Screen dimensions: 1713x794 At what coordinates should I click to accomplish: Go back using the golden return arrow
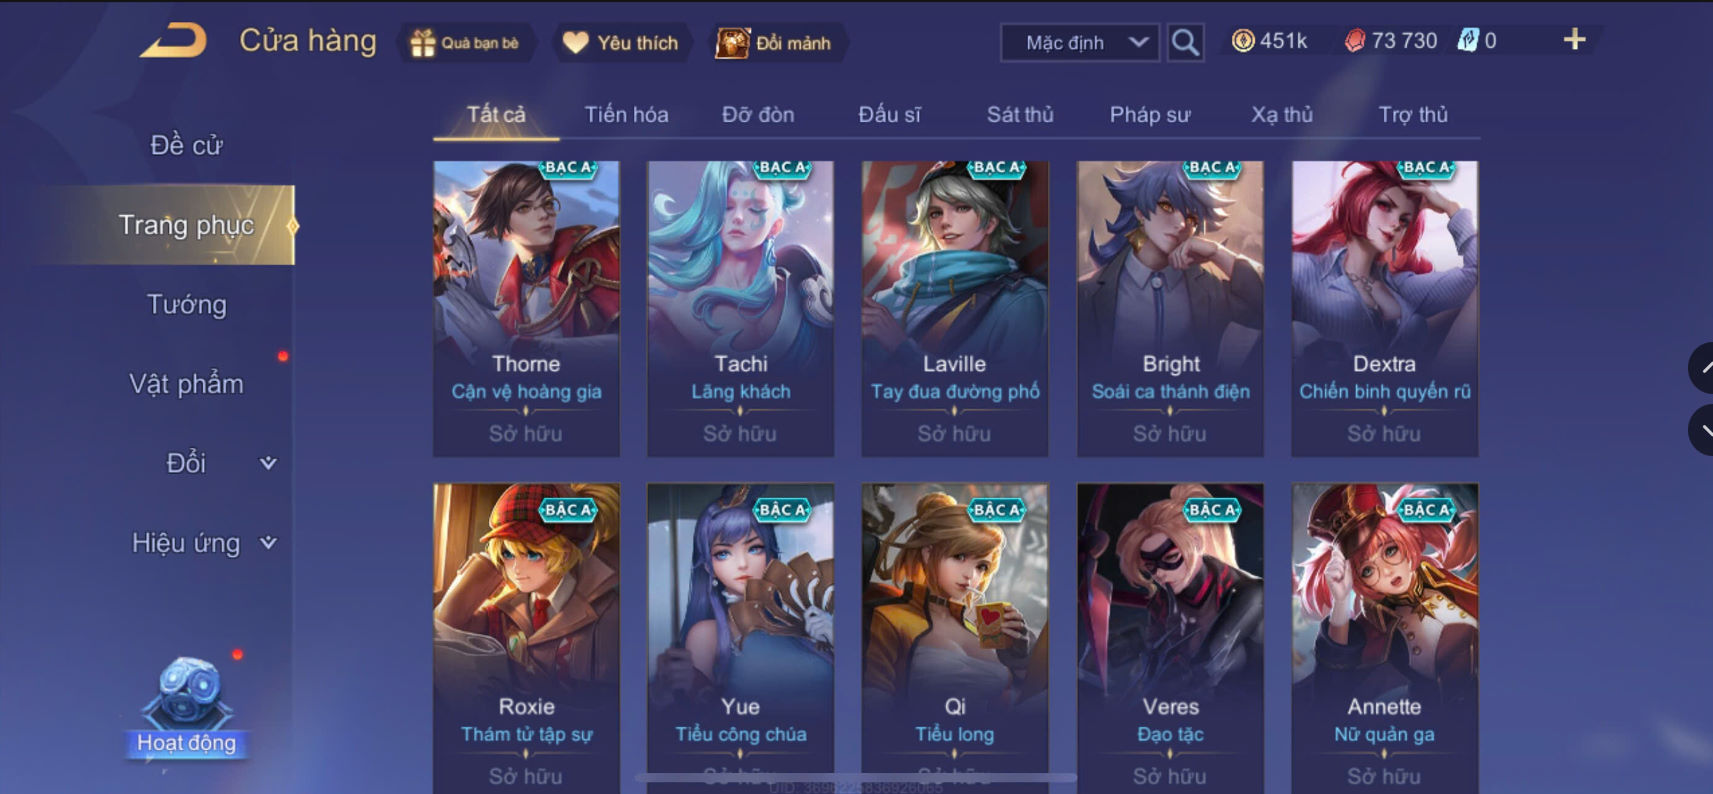click(173, 41)
